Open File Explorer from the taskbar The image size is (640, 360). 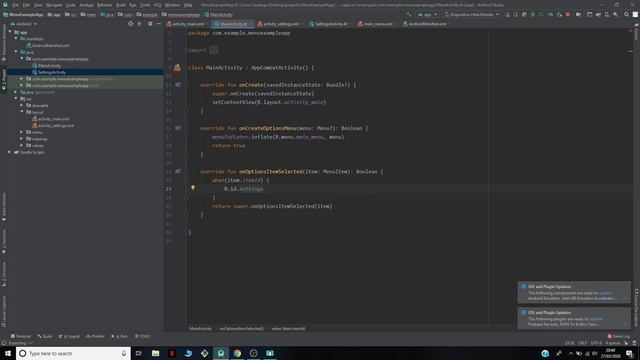pos(156,353)
